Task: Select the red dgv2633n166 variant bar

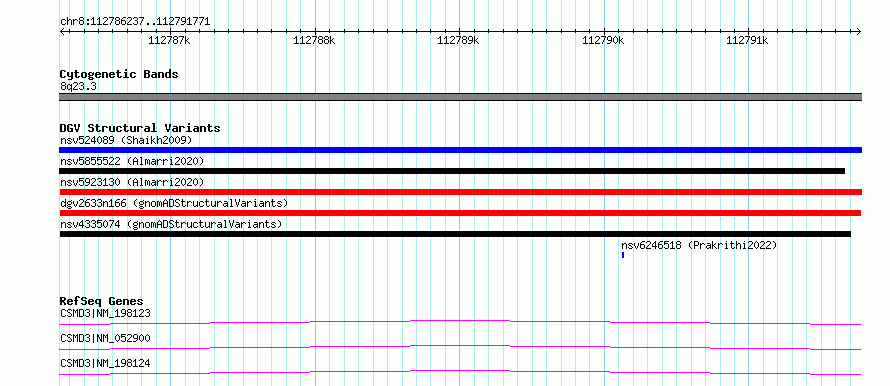Action: click(x=460, y=213)
